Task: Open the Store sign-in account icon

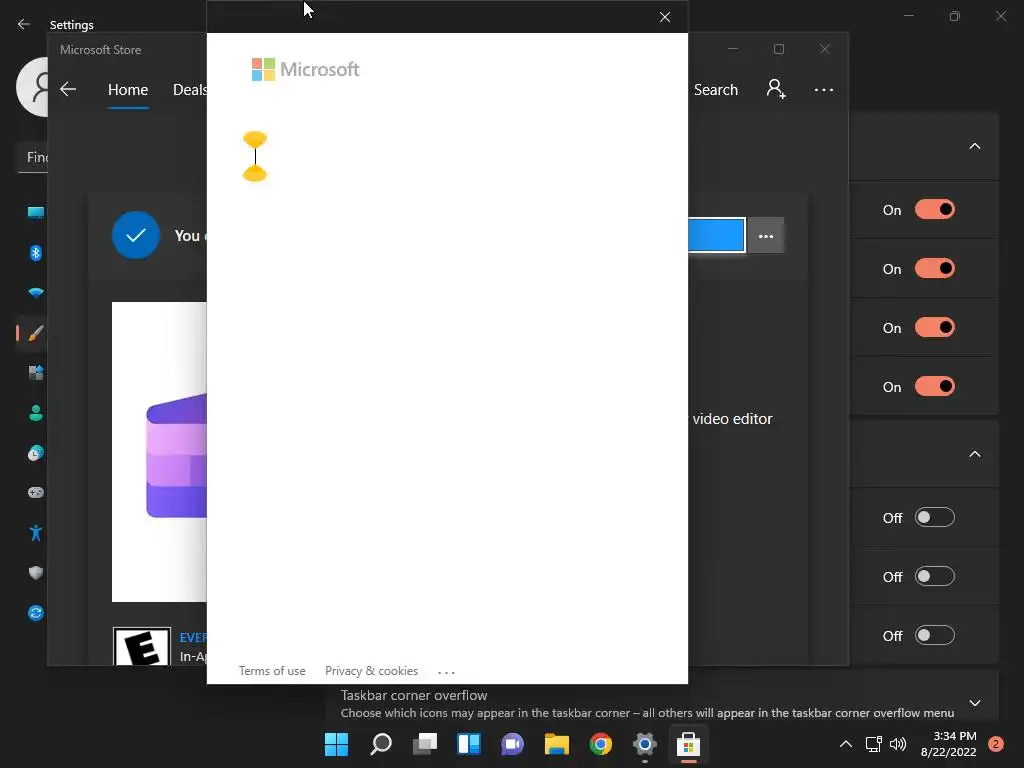Action: pyautogui.click(x=776, y=89)
